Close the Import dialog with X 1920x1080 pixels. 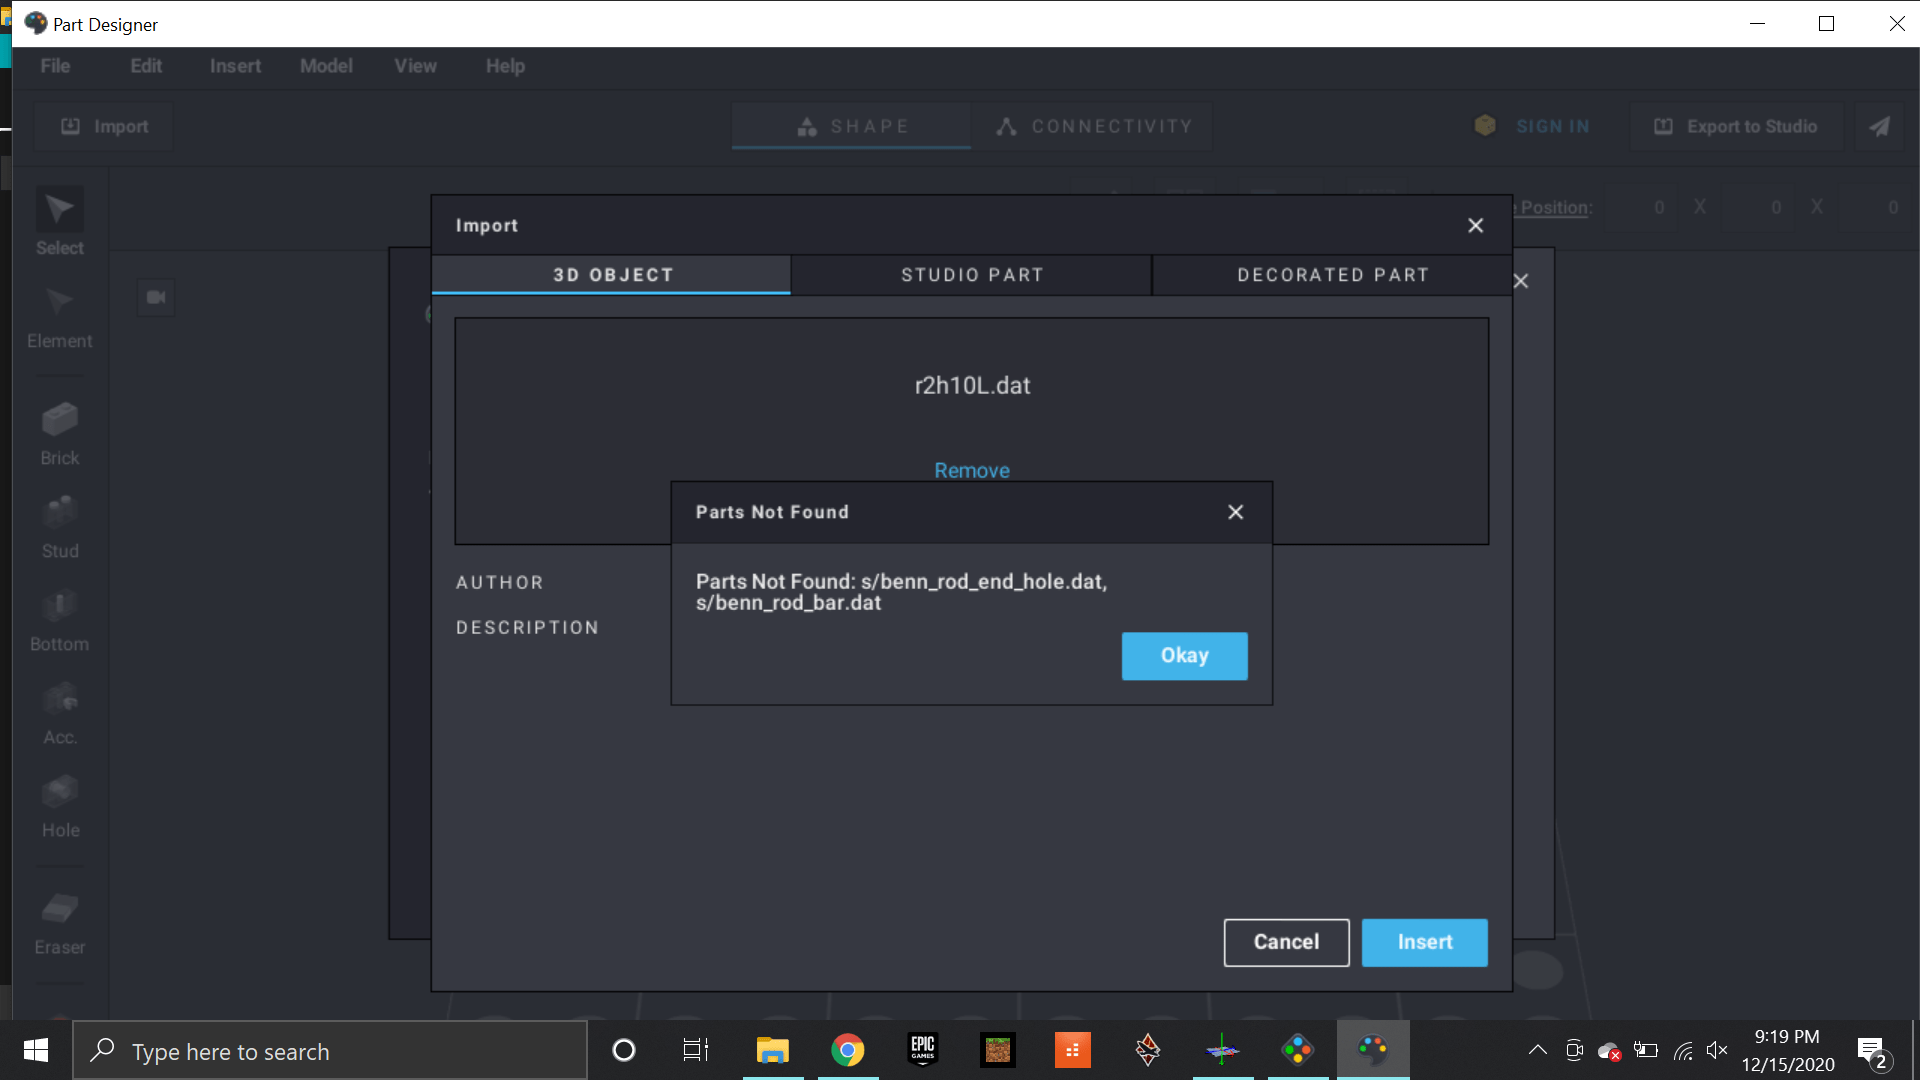(1475, 226)
